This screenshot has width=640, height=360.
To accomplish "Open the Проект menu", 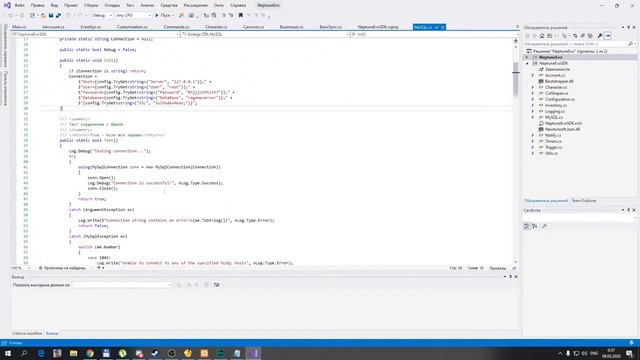I will pyautogui.click(x=71, y=5).
